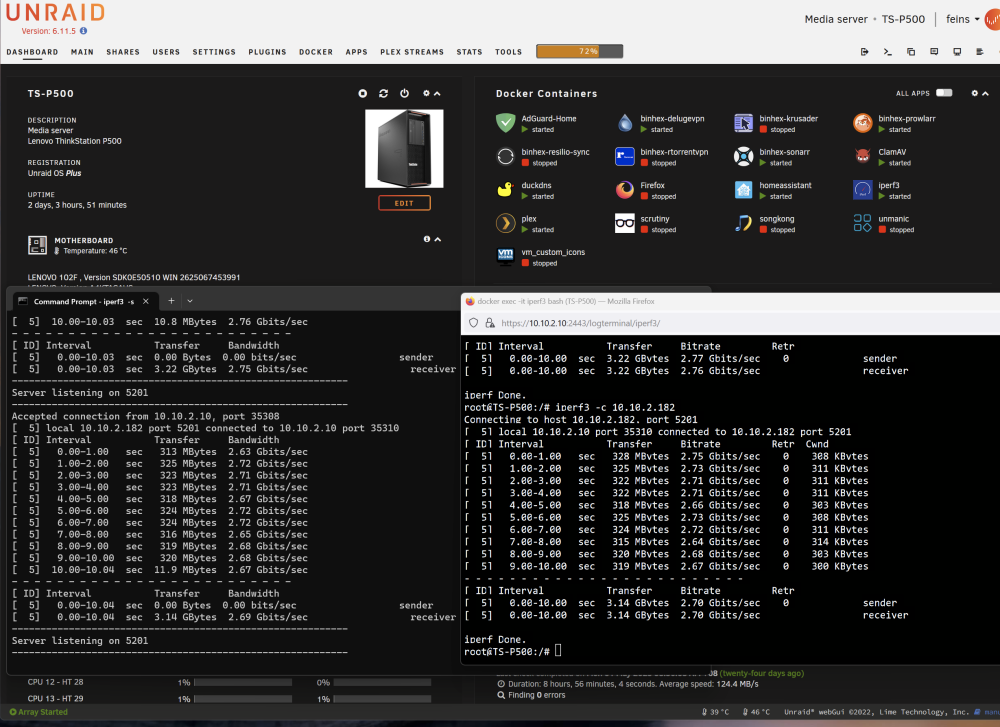Click the Unraid version info icon
1000x727 pixels.
click(x=84, y=31)
